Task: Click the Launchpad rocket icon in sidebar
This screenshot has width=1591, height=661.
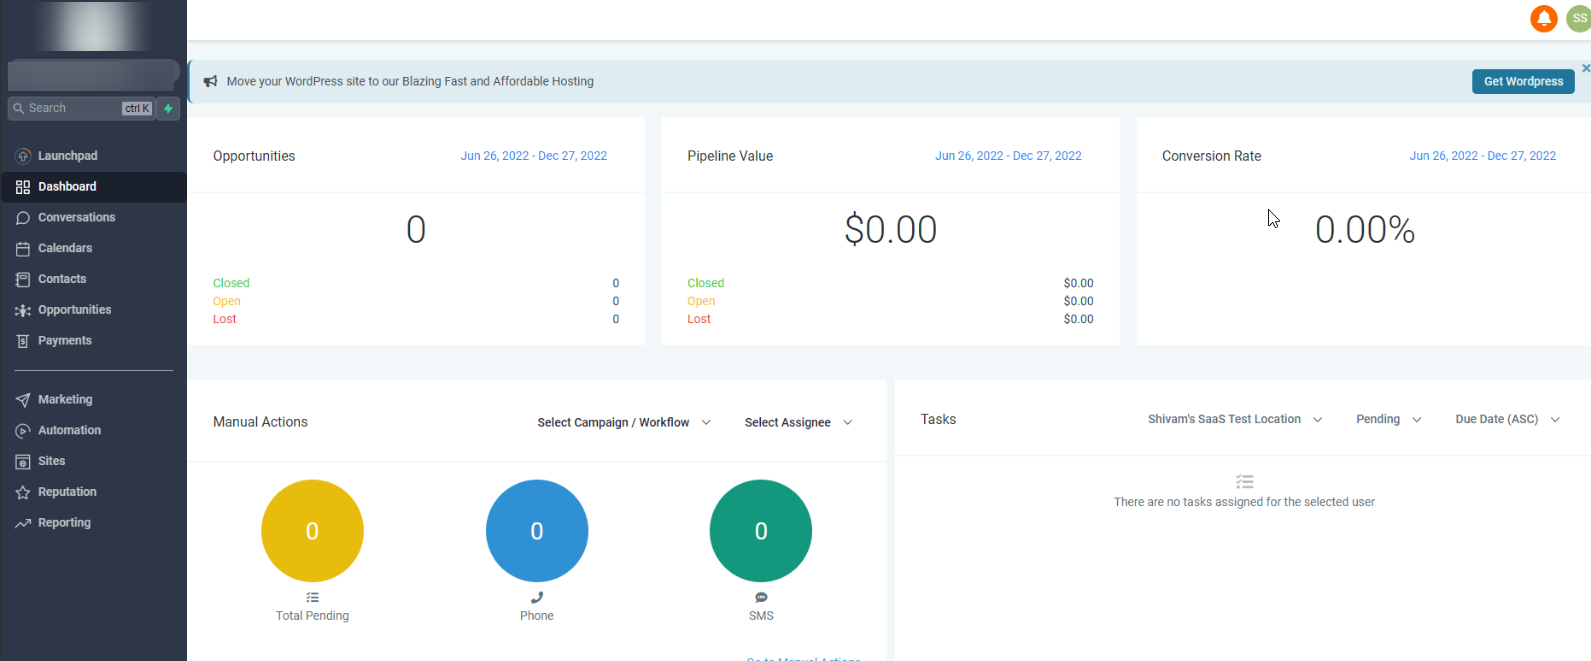Action: pyautogui.click(x=23, y=156)
